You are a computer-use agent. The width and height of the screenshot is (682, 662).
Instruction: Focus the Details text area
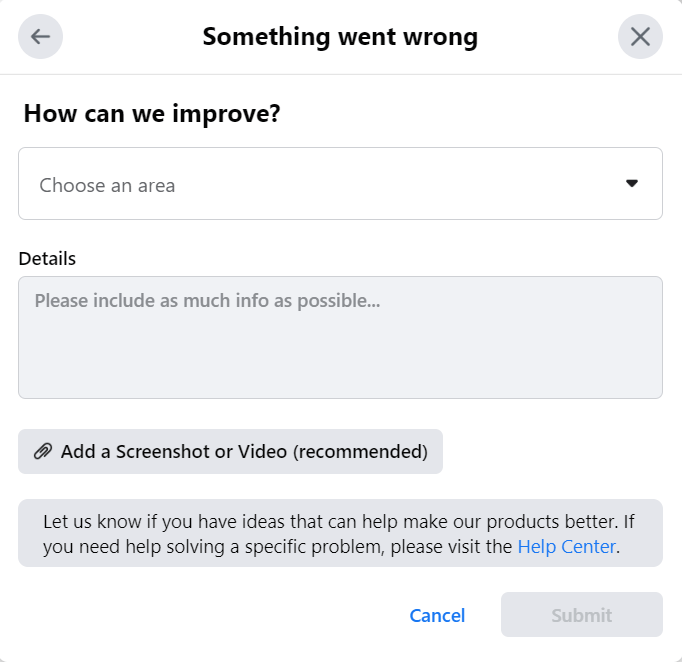tap(340, 338)
